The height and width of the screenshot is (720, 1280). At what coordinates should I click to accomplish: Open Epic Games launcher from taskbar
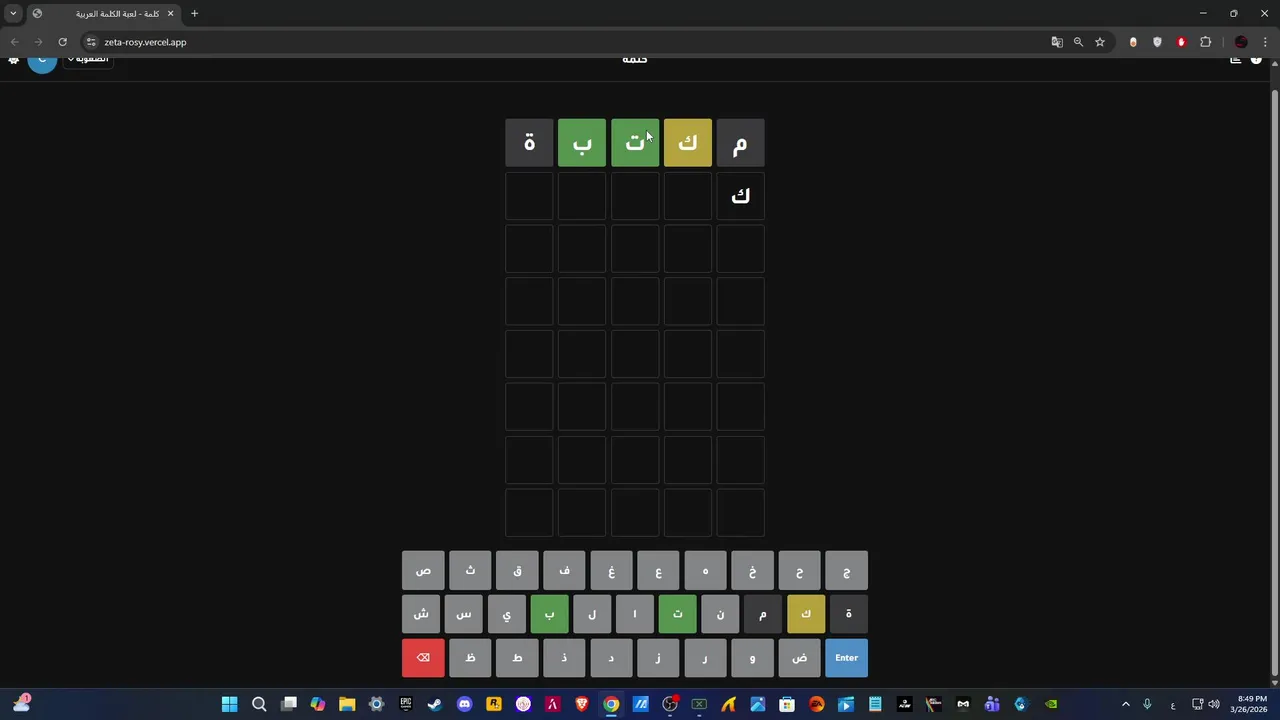point(405,704)
